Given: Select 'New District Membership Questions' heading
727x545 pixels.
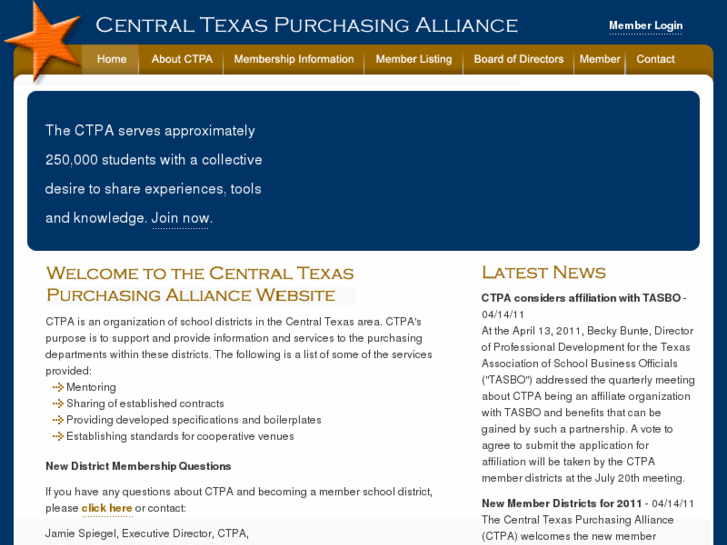Looking at the screenshot, I should tap(138, 466).
